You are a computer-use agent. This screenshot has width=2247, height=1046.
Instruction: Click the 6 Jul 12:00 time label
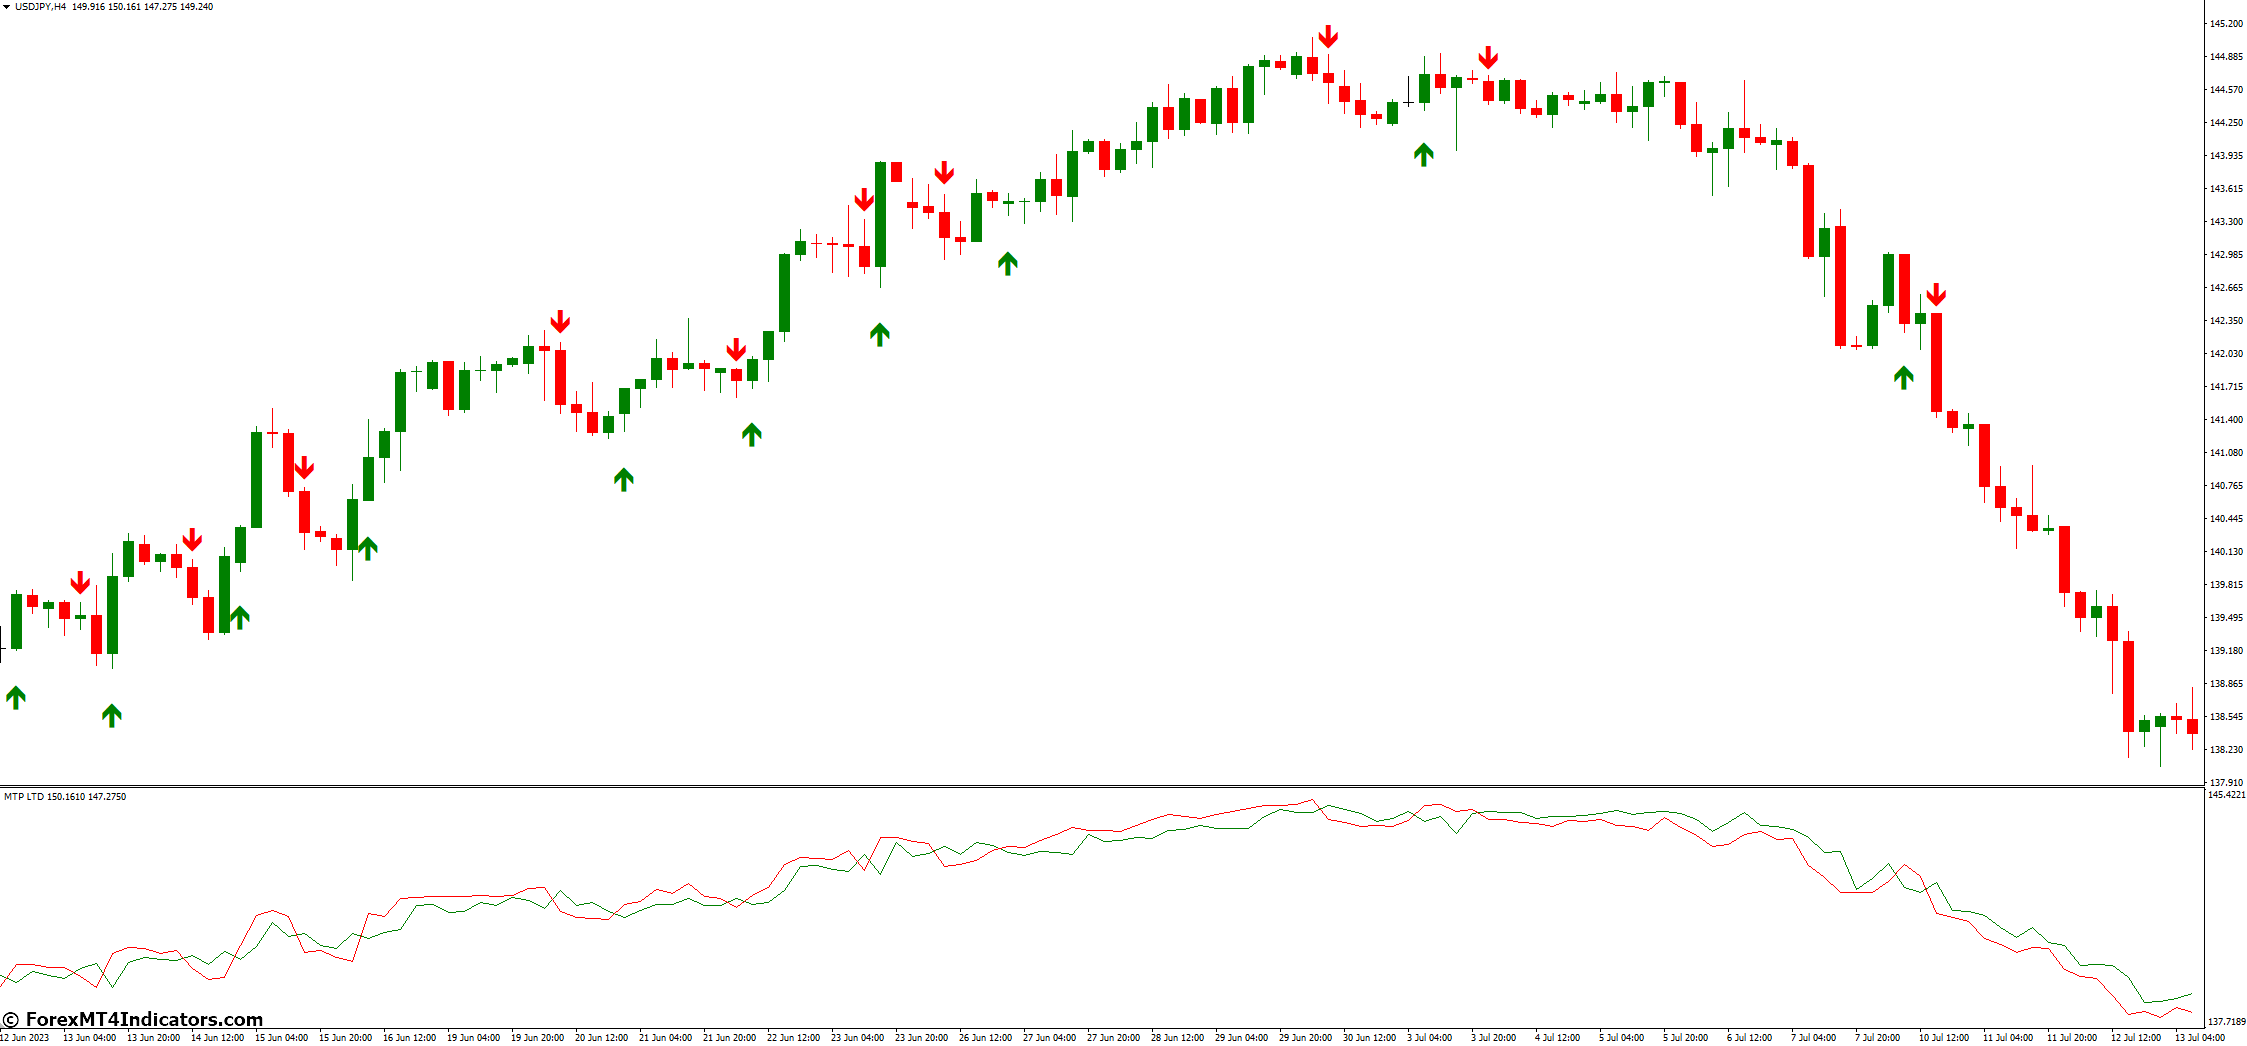(x=1750, y=1037)
